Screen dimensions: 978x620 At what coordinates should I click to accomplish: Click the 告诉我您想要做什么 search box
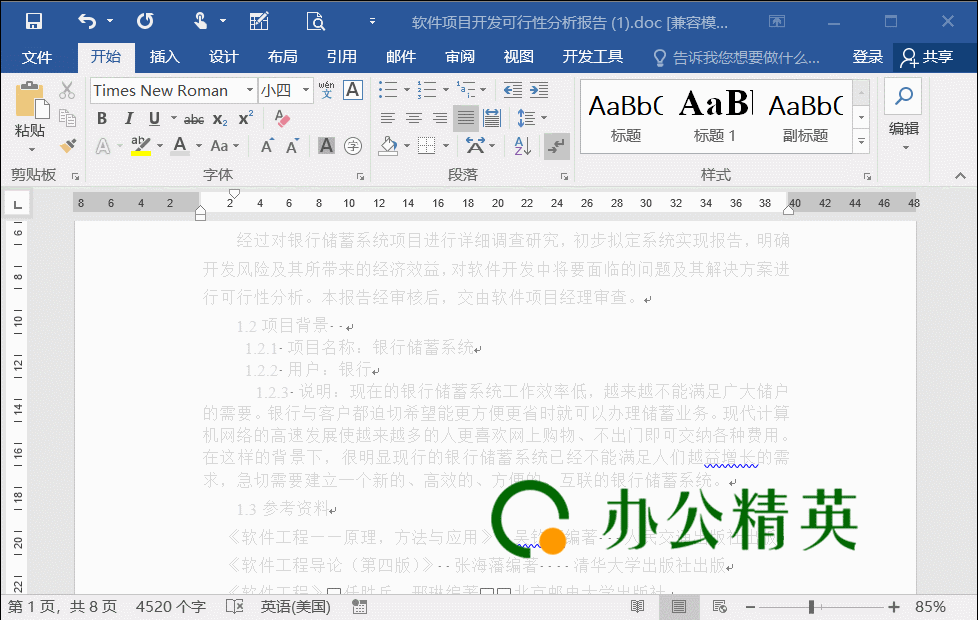tap(737, 58)
